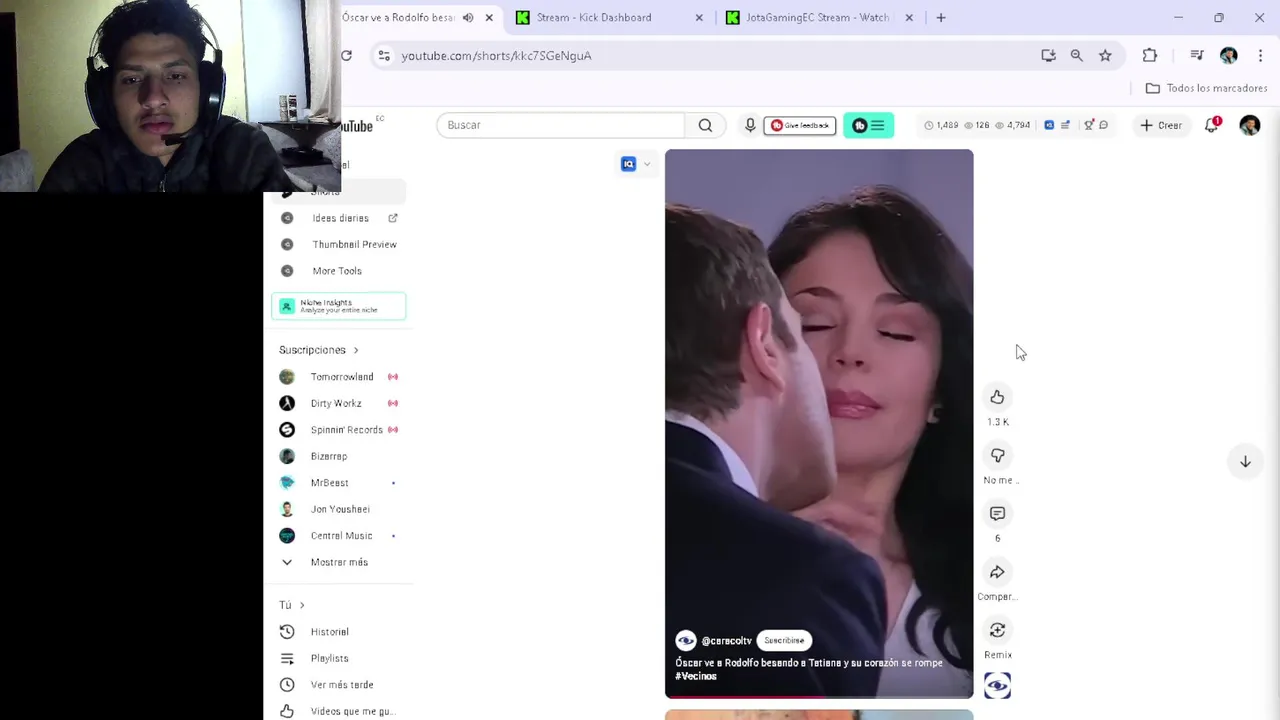Open the @caracoltv channel link

[x=727, y=641]
